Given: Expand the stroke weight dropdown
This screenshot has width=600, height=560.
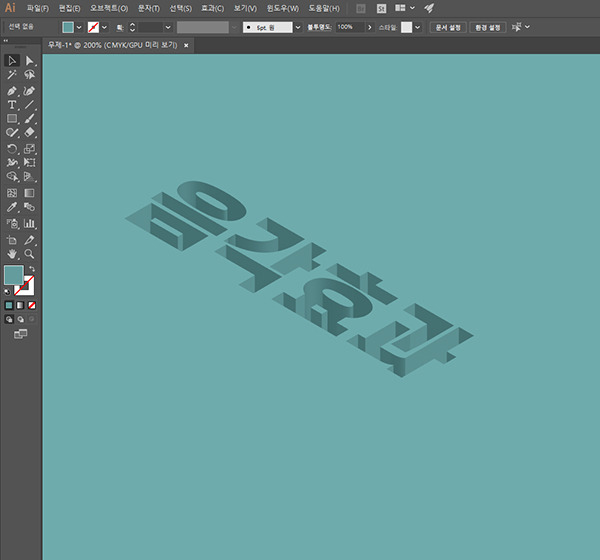Looking at the screenshot, I should click(168, 27).
